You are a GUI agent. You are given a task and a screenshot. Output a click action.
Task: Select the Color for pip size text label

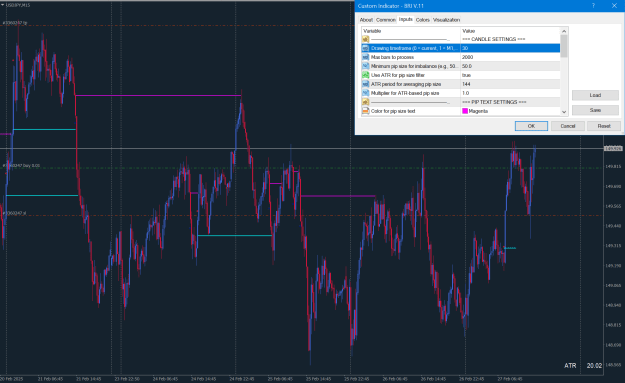393,111
